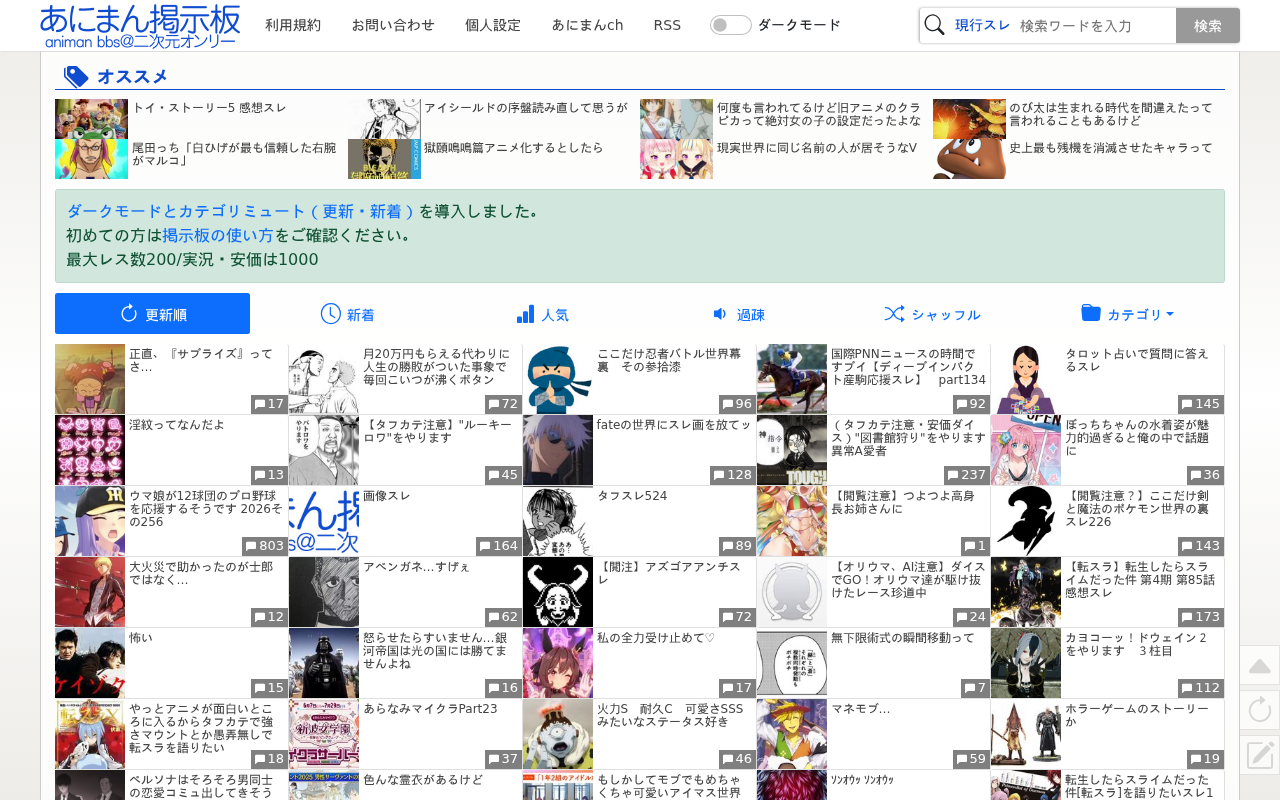
Task: Click the refresh icon in 更新順 tab
Action: (x=128, y=313)
